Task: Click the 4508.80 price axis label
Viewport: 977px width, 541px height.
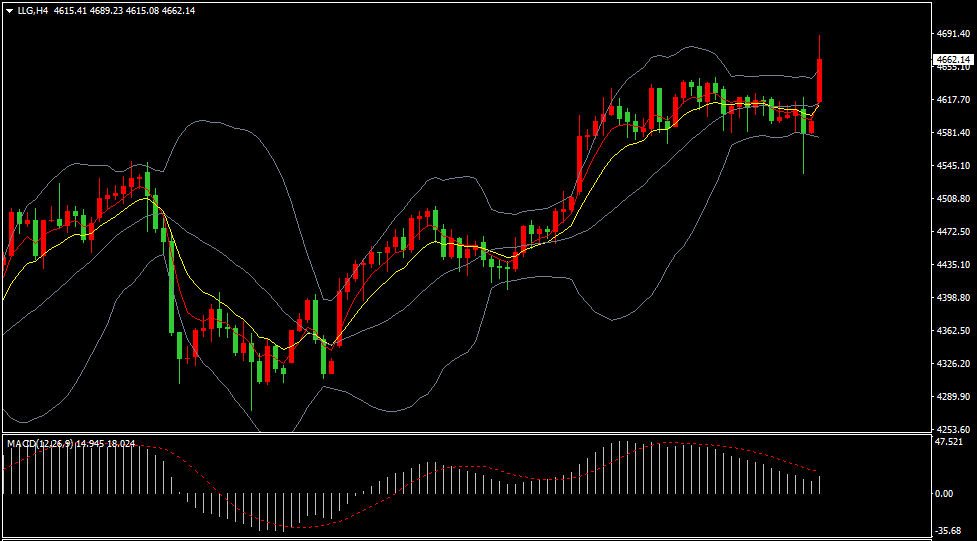Action: point(953,199)
